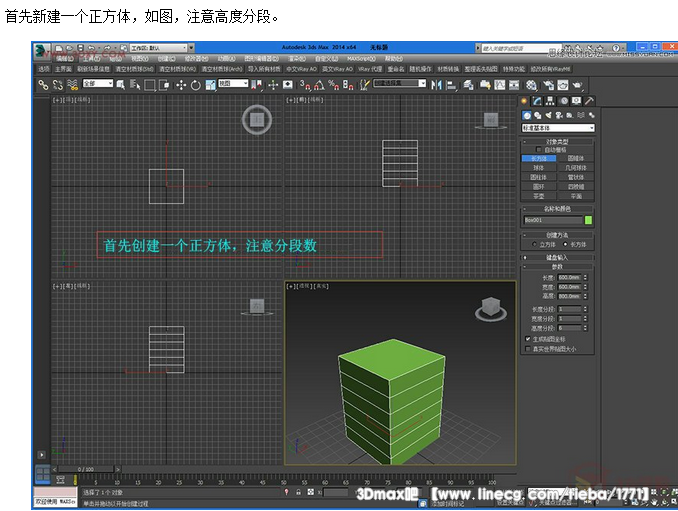Open the Modify panel tab
678x511 pixels.
[538, 101]
